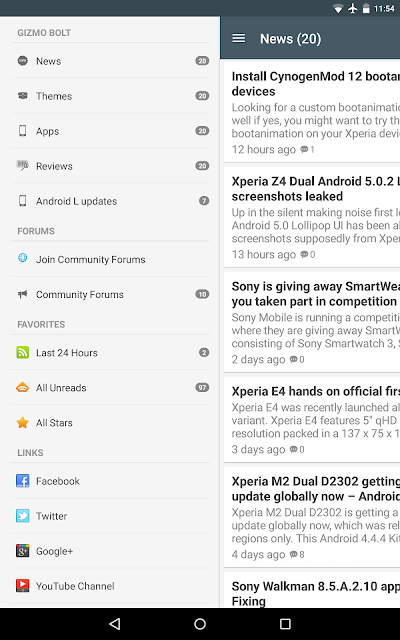
Task: Click the 2 badge next to Last 24 Hours
Action: (x=204, y=352)
